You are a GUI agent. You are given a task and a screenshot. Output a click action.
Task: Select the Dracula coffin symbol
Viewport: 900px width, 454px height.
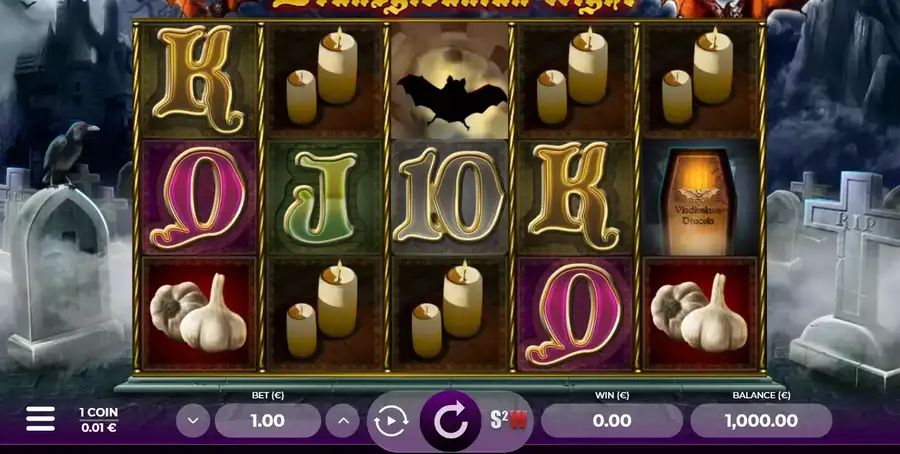[700, 198]
